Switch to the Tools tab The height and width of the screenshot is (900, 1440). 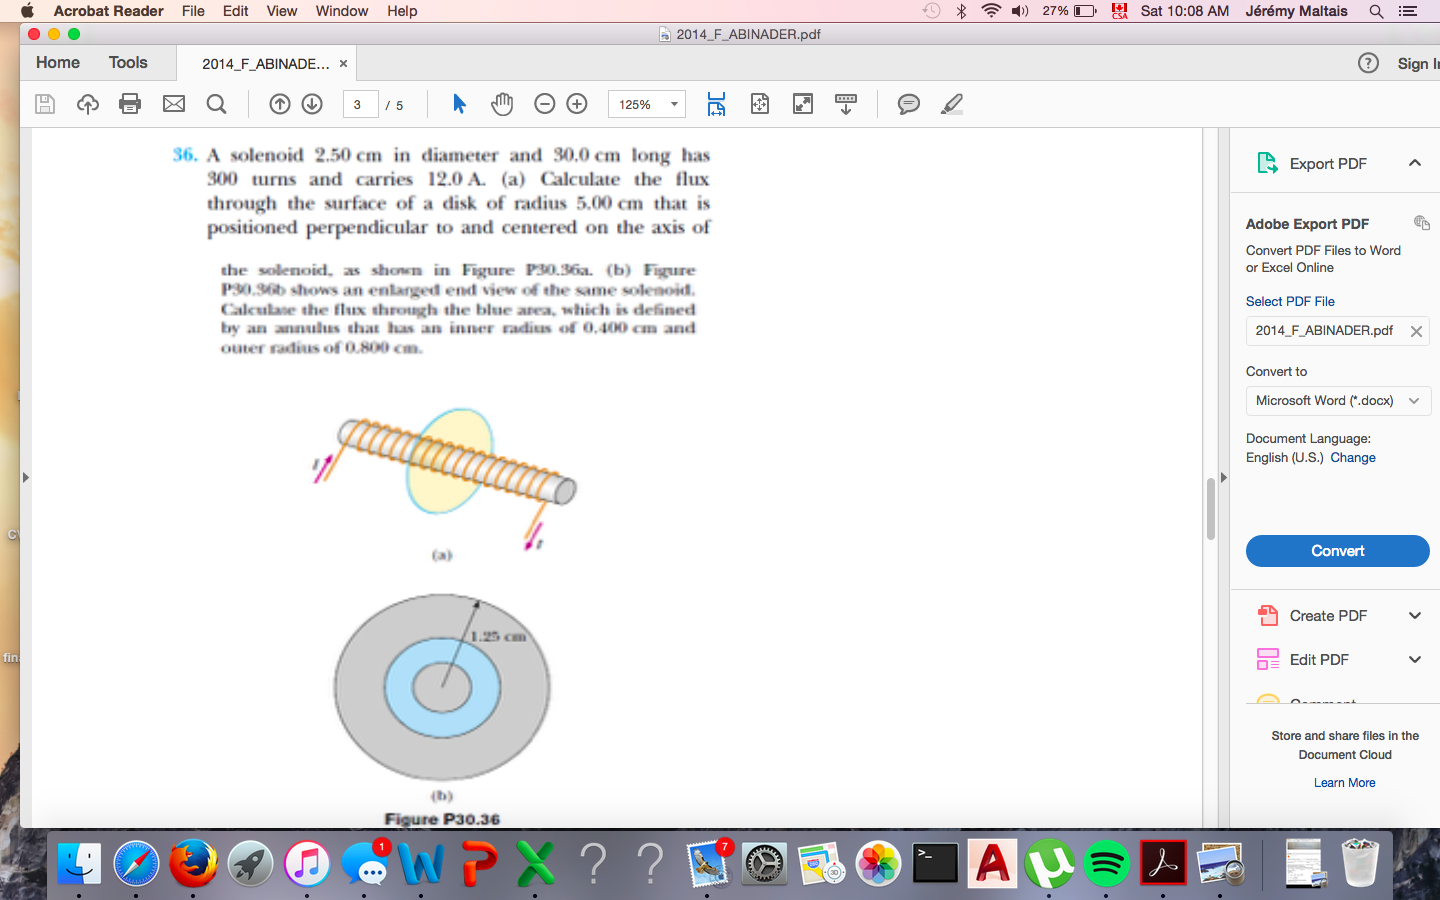pyautogui.click(x=128, y=62)
